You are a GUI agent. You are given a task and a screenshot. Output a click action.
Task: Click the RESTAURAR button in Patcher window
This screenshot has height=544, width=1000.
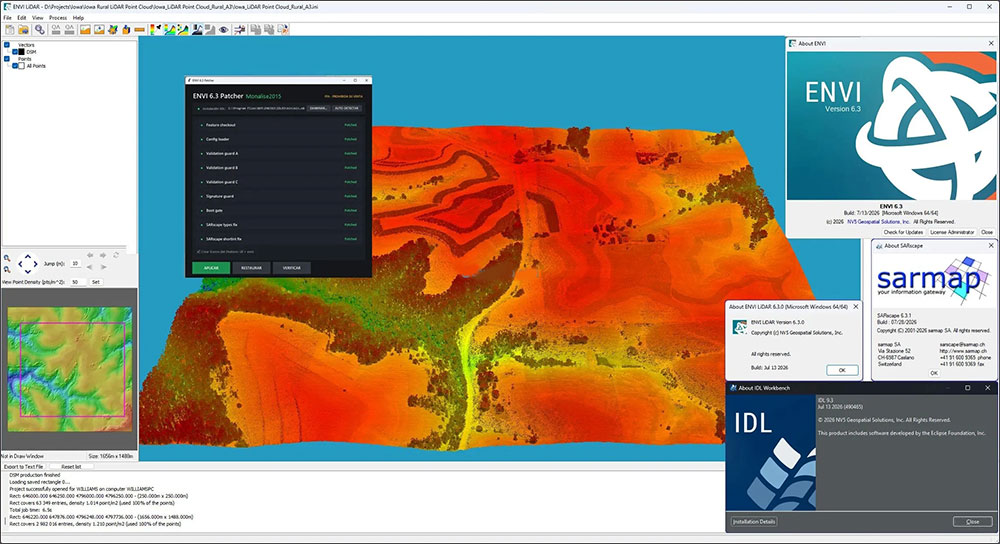tap(251, 268)
